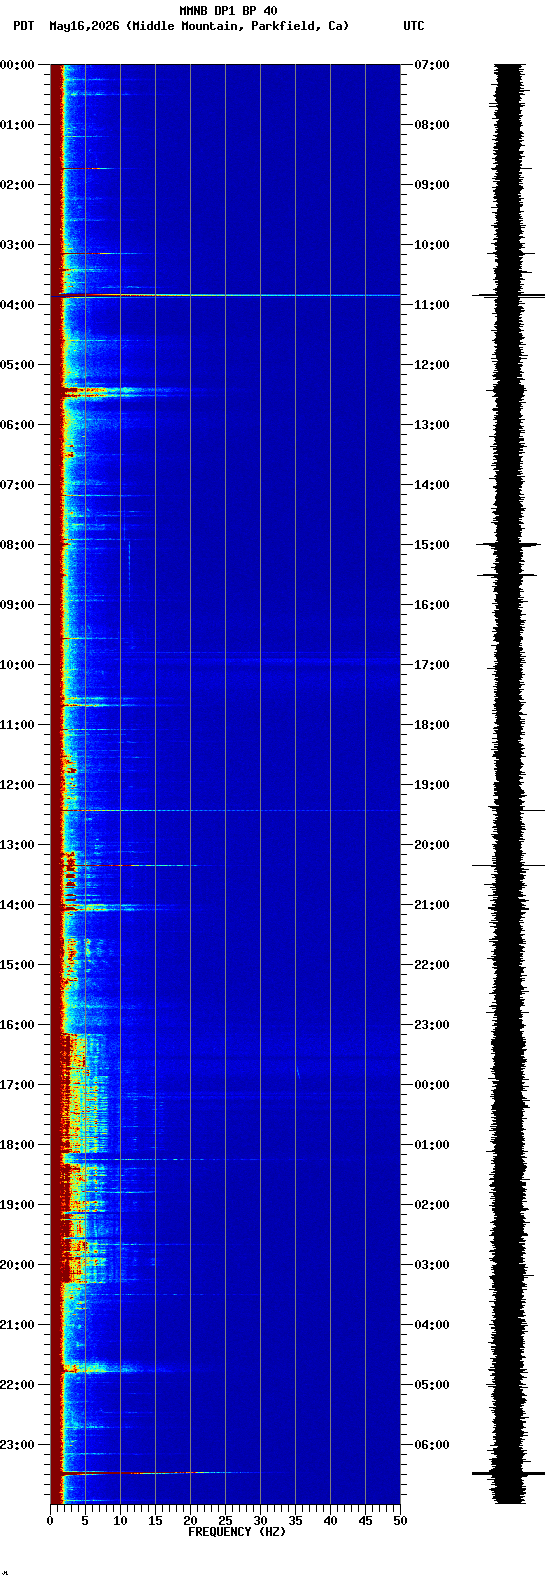This screenshot has width=552, height=1584.
Task: Click the UTC time label '17:00' on right axis
Action: coord(432,665)
